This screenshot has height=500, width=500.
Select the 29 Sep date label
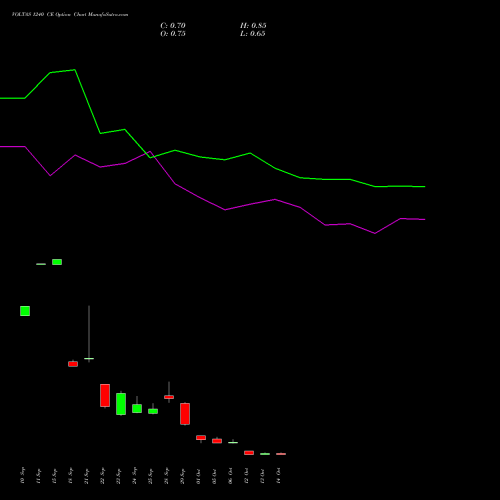(182, 476)
